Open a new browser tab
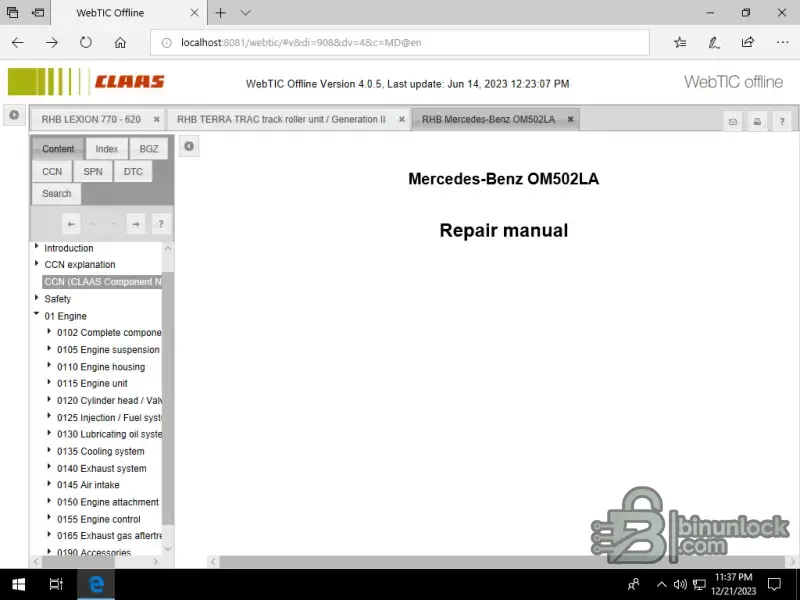 pos(220,13)
